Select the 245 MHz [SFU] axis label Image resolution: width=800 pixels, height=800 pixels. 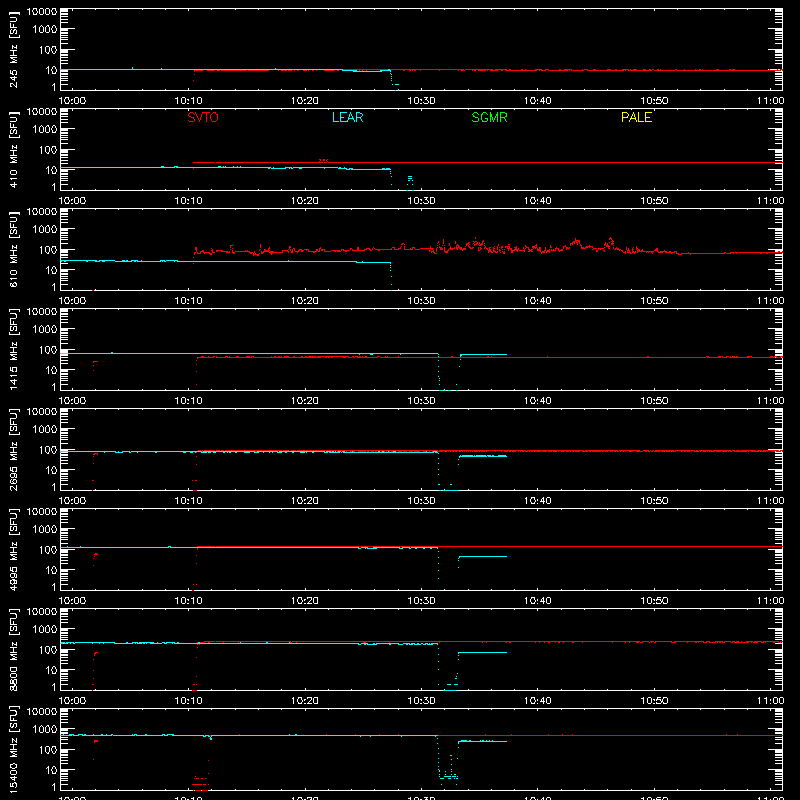14,49
